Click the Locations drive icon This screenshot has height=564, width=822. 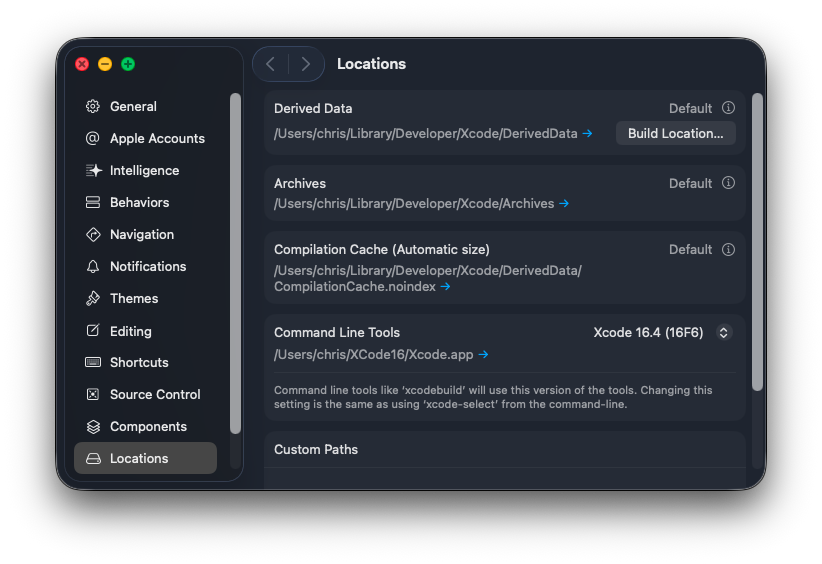pyautogui.click(x=93, y=459)
